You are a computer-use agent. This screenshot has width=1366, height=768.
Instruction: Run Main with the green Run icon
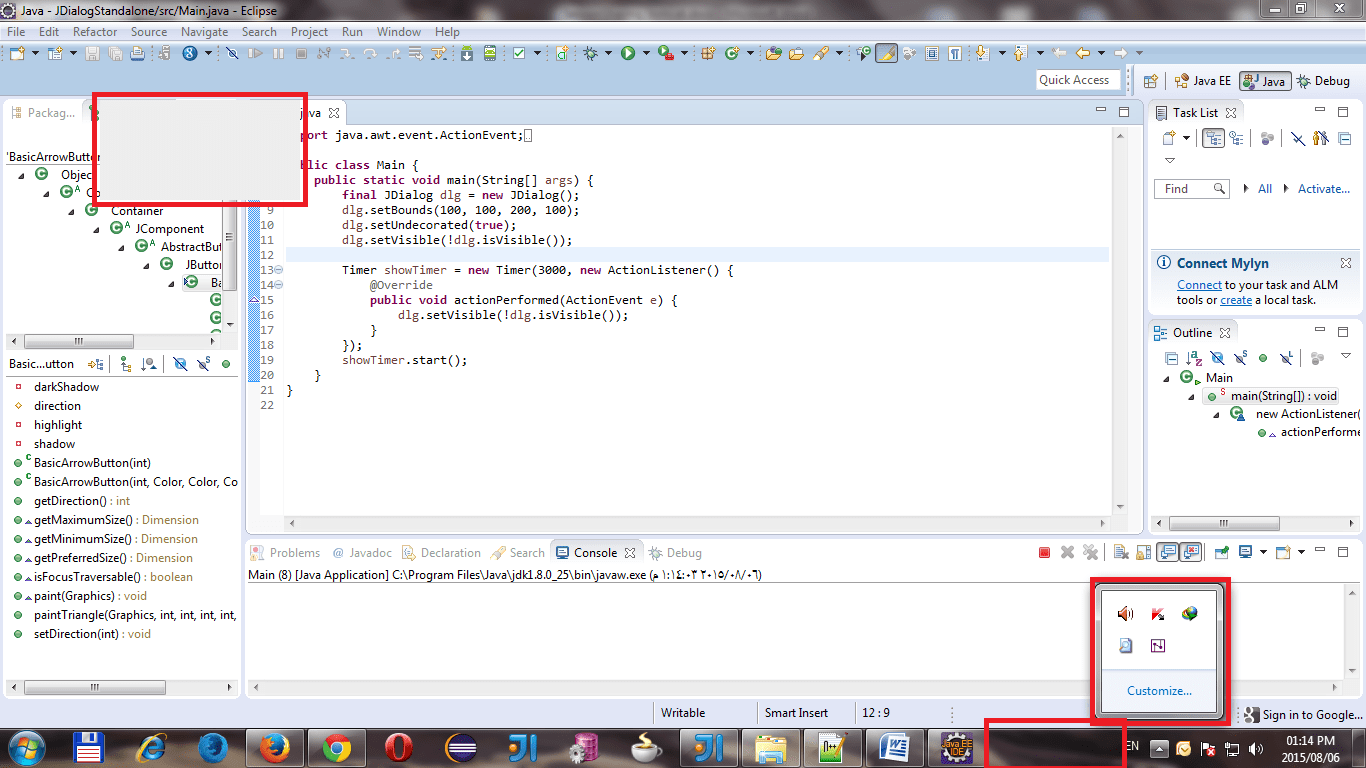(x=627, y=52)
